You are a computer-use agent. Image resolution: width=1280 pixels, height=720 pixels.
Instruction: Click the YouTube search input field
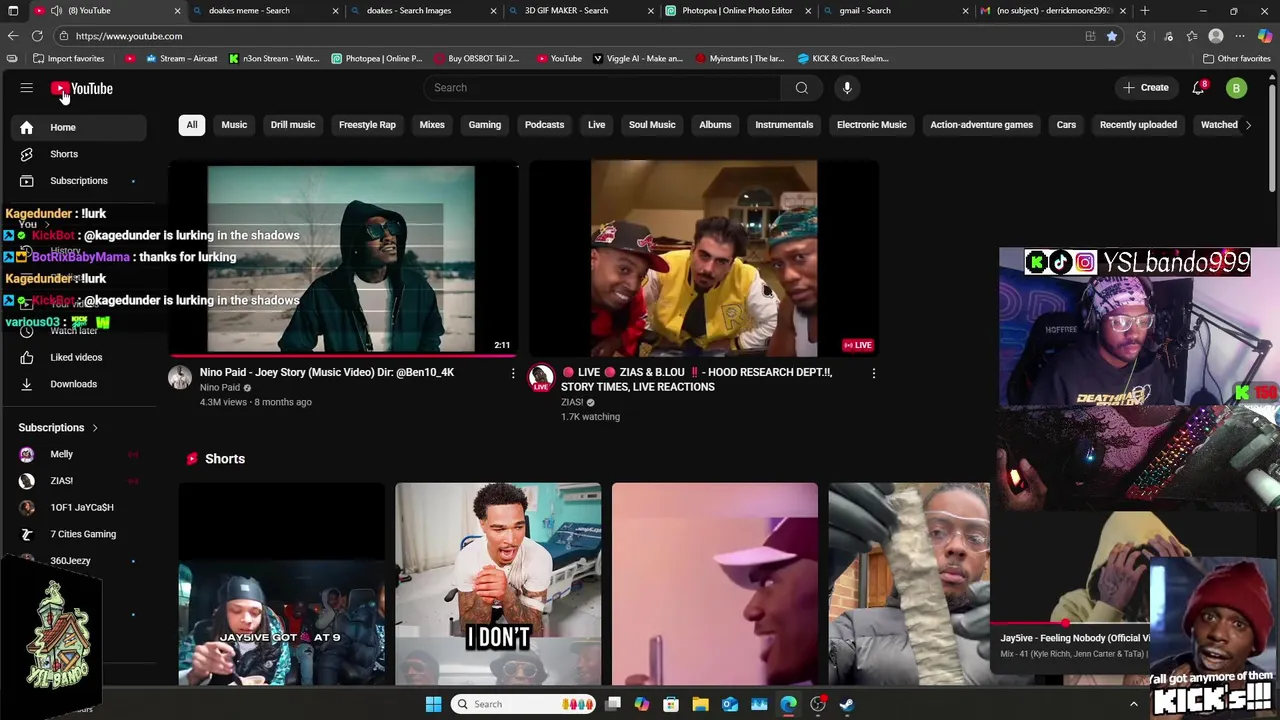[602, 88]
